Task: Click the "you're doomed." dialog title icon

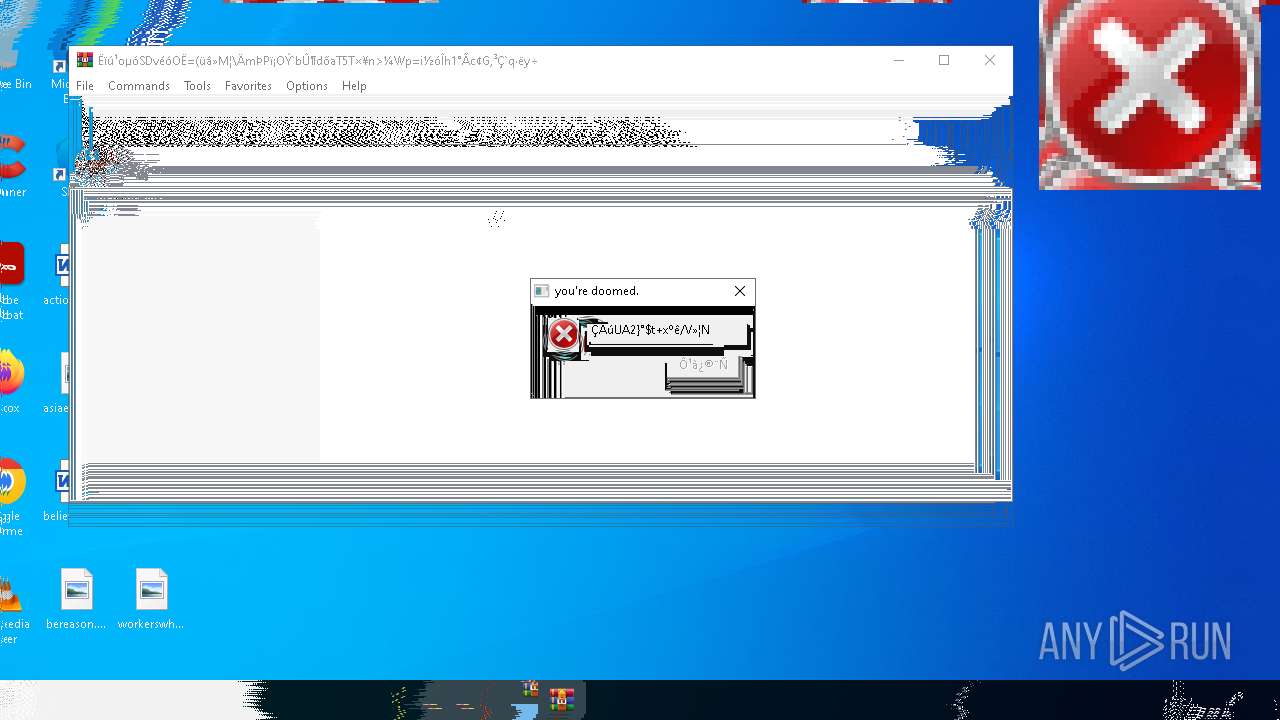Action: tap(541, 291)
